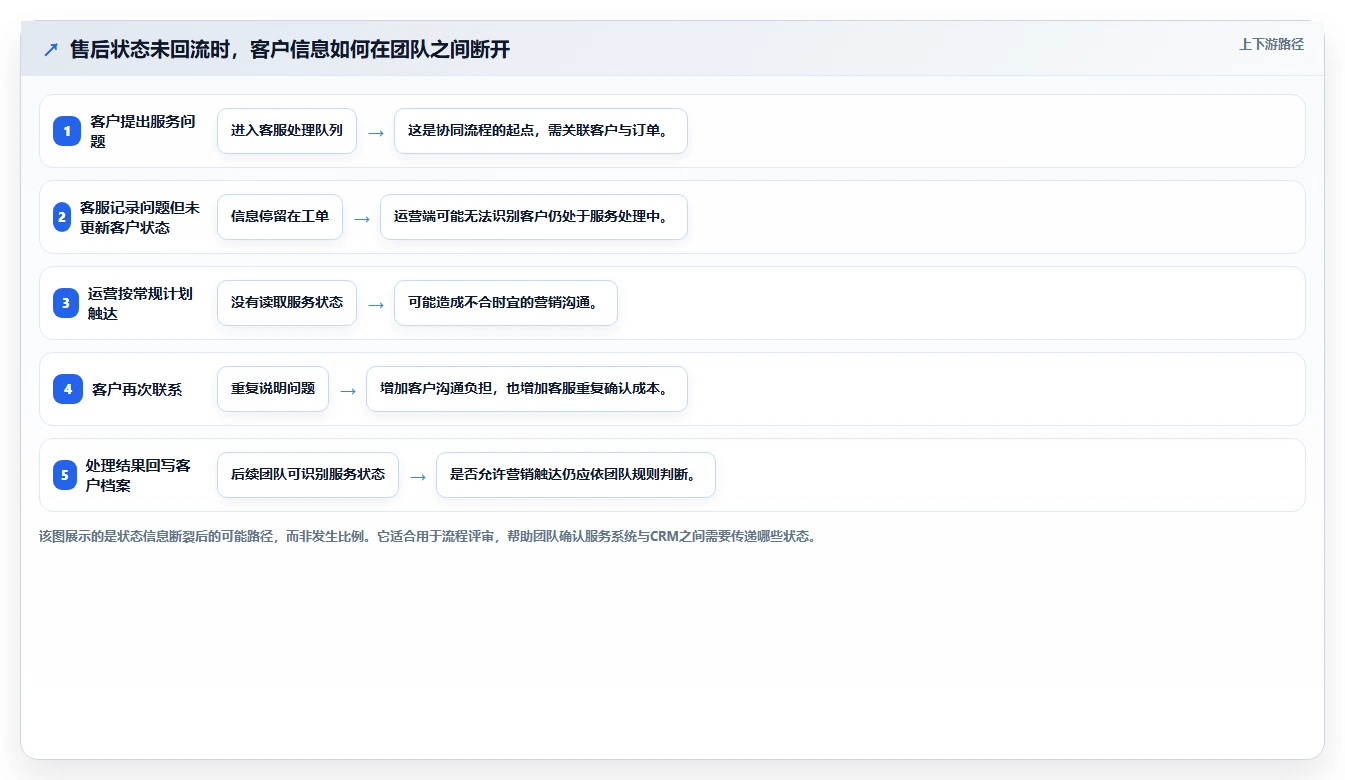The image size is (1345, 780).
Task: Click the 重复说明问题 box
Action: 273,389
